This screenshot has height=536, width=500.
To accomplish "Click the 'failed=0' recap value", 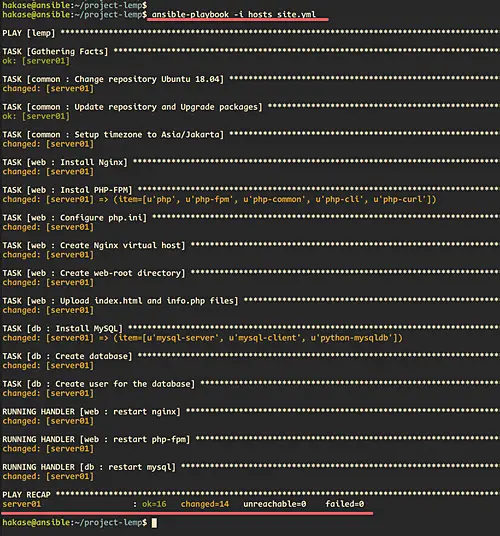I will point(345,504).
